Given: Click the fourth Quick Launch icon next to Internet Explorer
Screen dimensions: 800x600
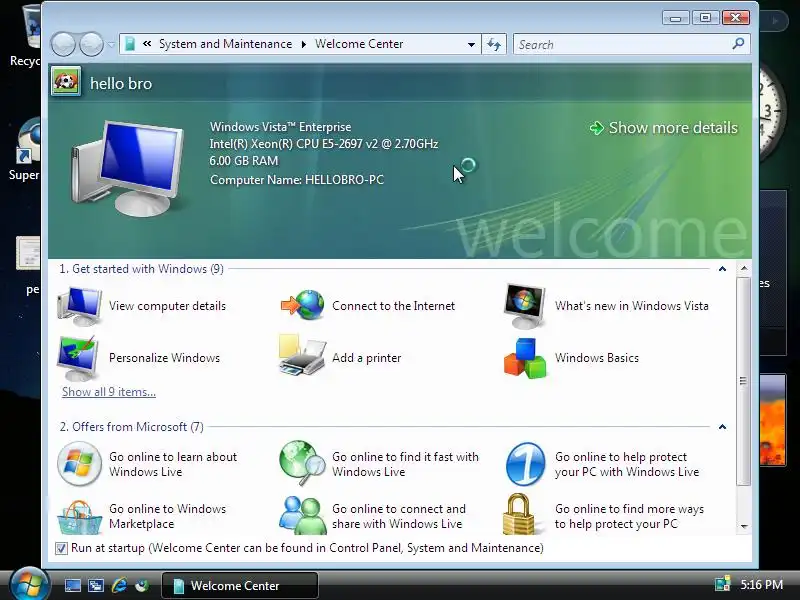Looking at the screenshot, I should click(x=142, y=585).
